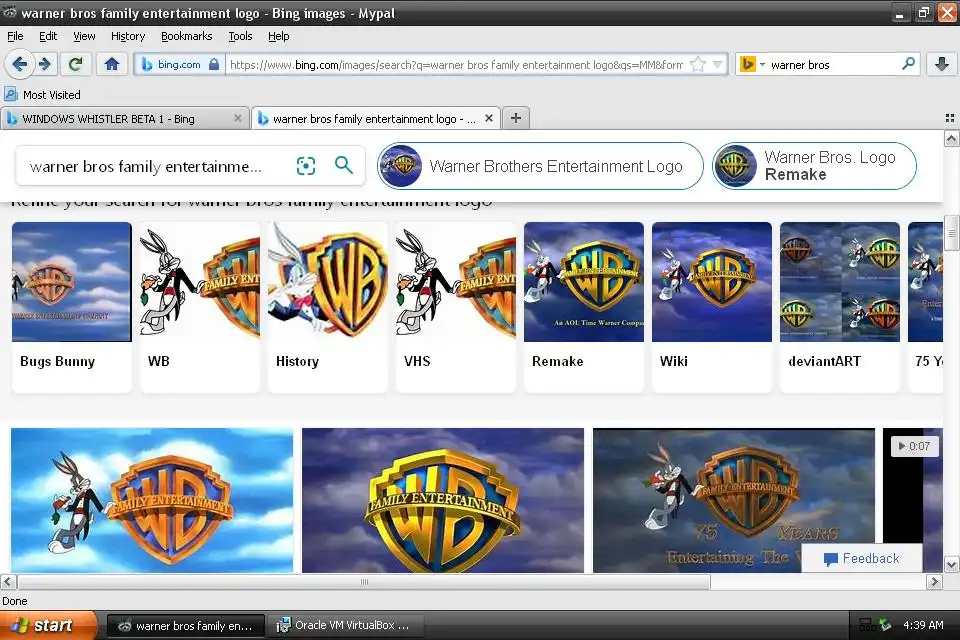Switch to Oracle VM VirtualBox taskbar item

click(345, 625)
